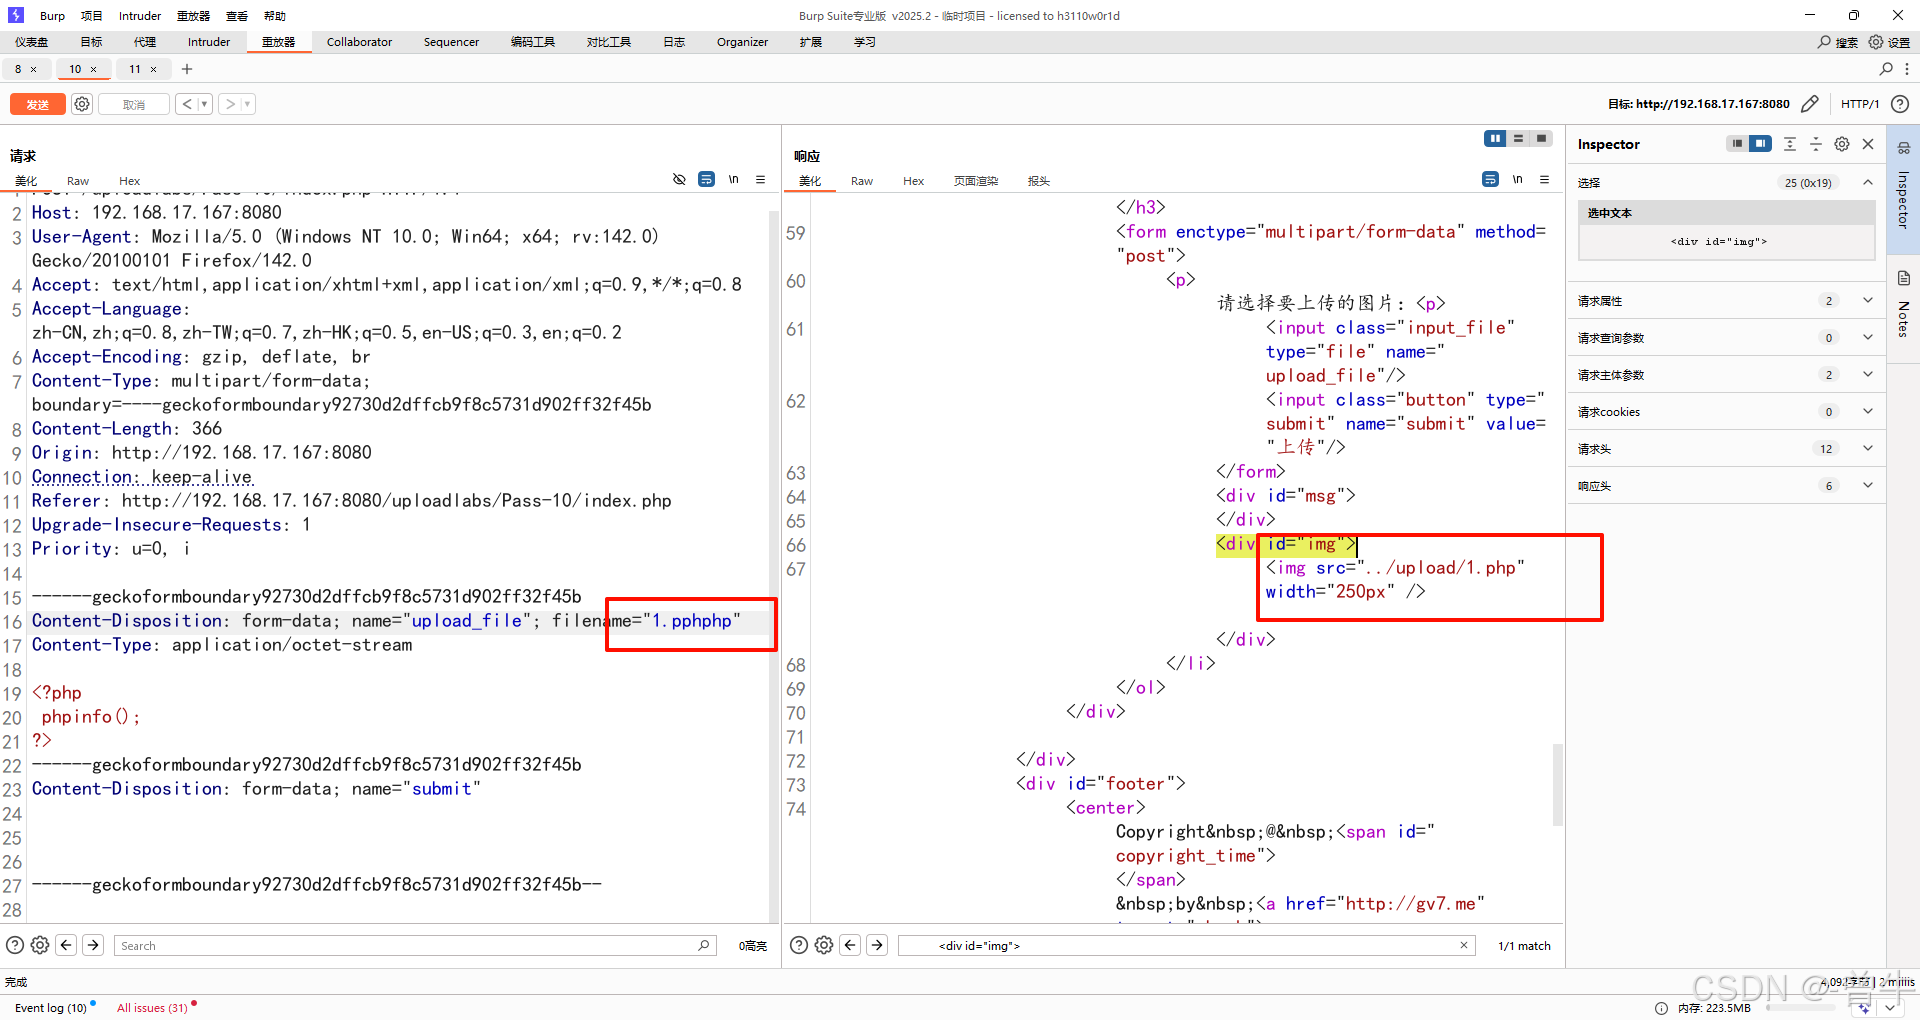Open the Intruder main tab

point(209,42)
